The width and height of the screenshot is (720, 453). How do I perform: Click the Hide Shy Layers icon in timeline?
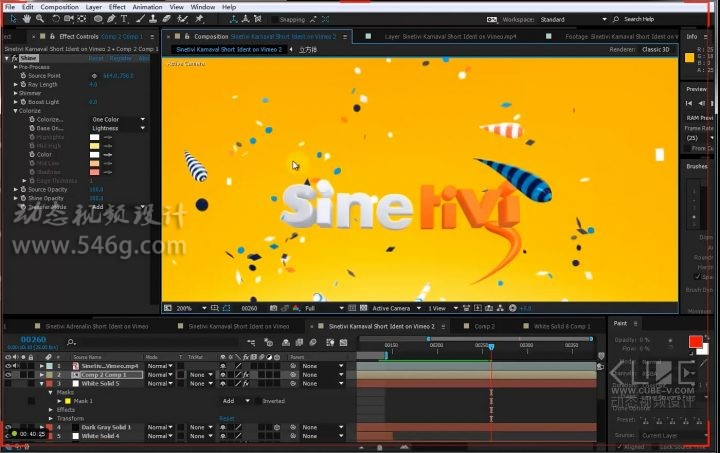point(286,342)
